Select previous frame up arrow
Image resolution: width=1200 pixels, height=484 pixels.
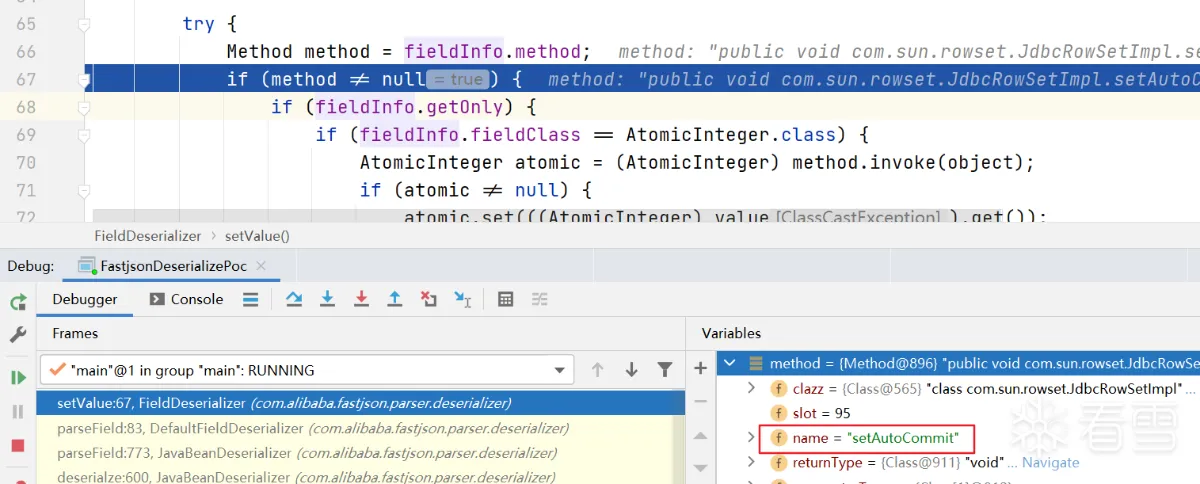click(598, 370)
